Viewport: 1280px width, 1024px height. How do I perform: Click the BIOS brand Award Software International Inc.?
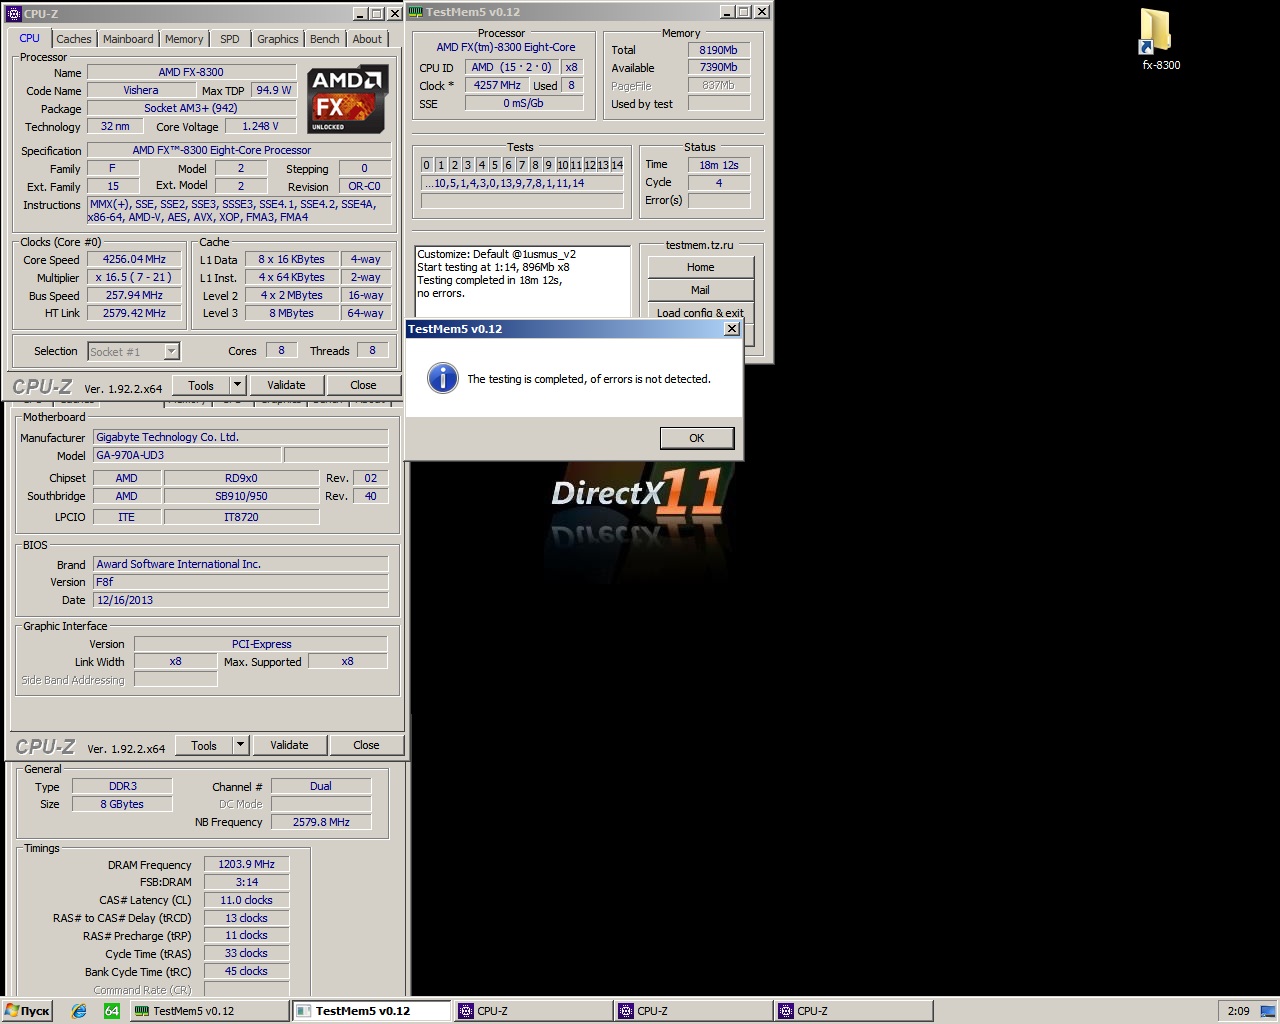point(240,564)
